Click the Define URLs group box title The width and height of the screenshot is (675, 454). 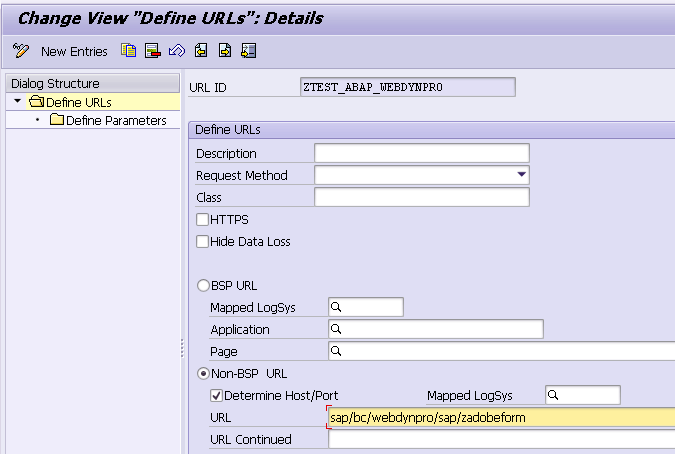[228, 130]
